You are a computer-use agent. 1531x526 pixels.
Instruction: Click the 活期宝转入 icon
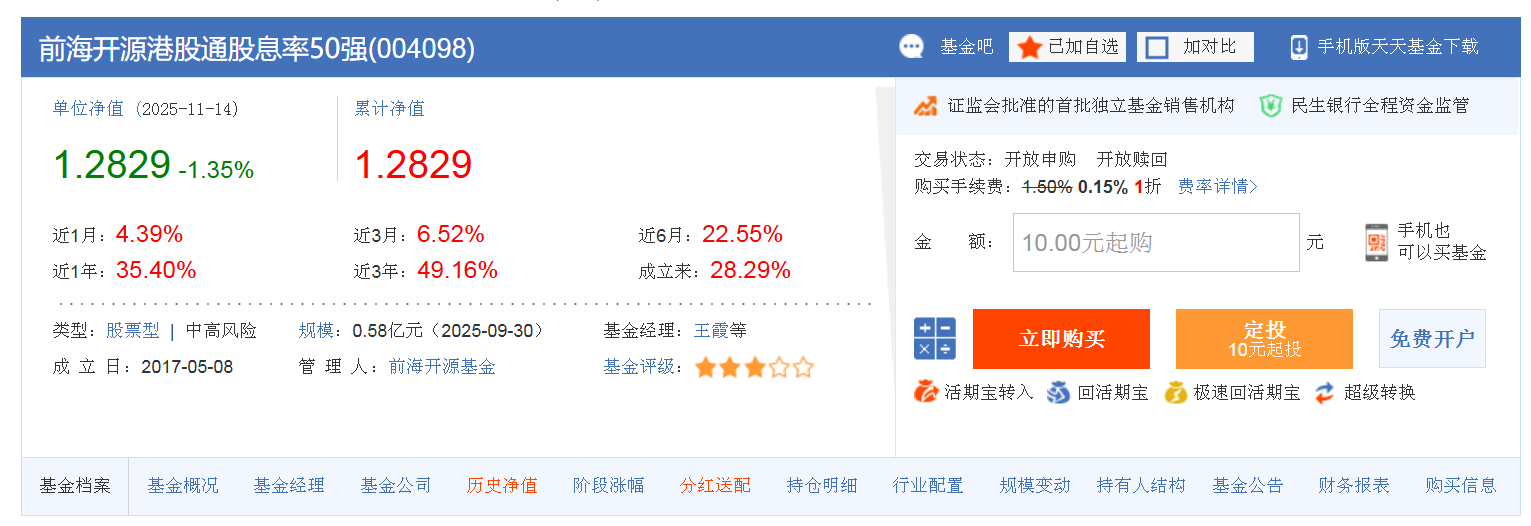(x=925, y=392)
